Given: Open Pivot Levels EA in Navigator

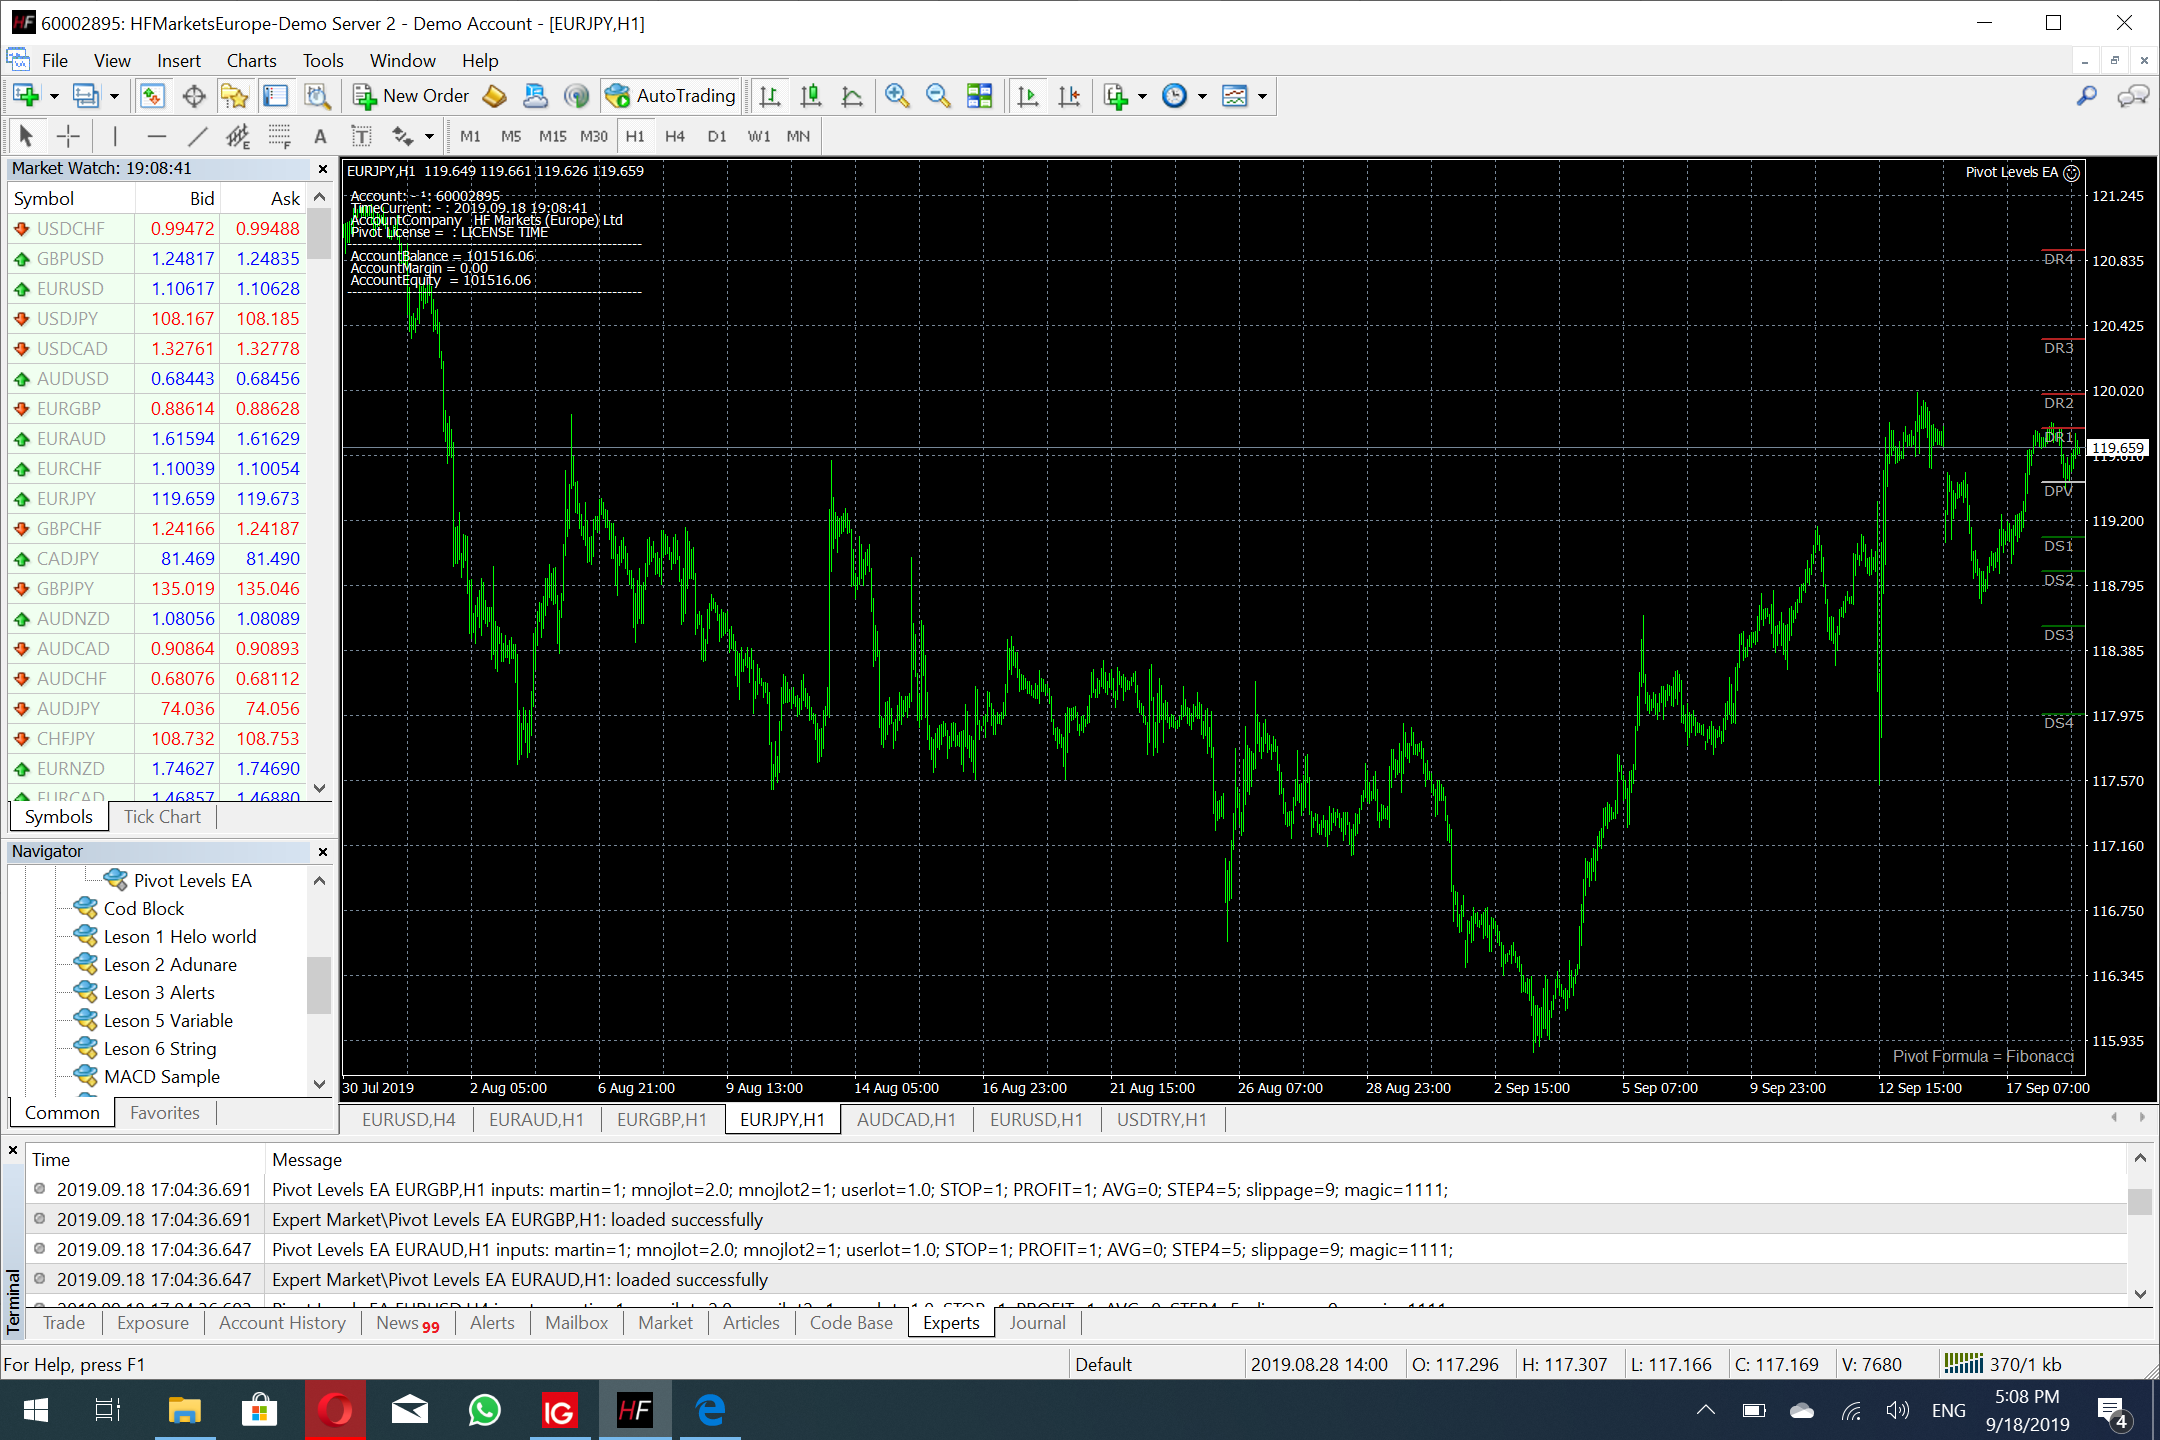Looking at the screenshot, I should tap(192, 880).
